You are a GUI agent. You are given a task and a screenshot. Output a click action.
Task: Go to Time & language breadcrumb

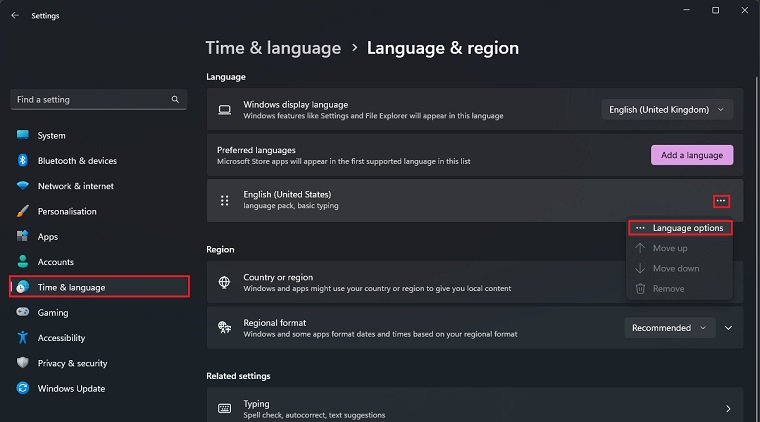click(x=273, y=48)
